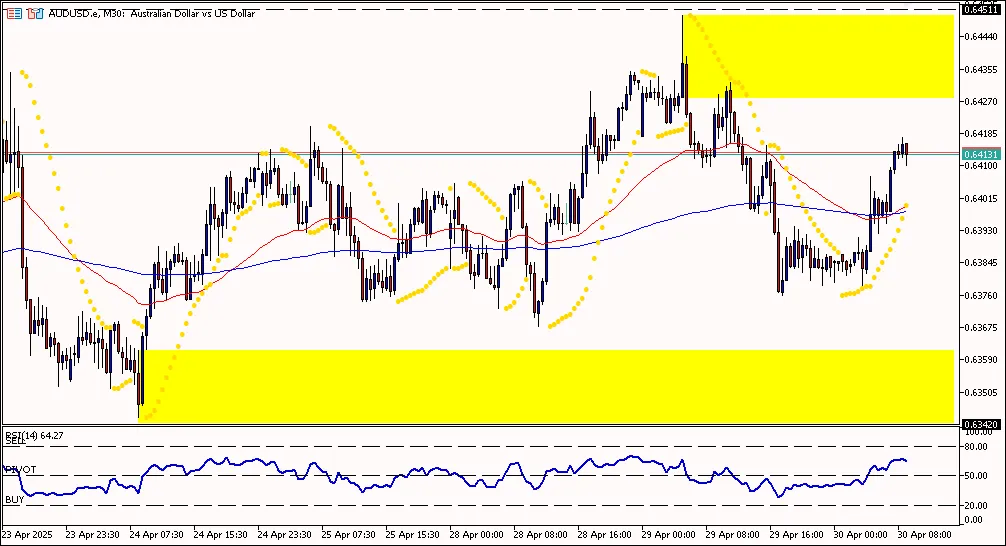Click RSI scale value 80.00
Screen dimensions: 1006x546
[976, 447]
